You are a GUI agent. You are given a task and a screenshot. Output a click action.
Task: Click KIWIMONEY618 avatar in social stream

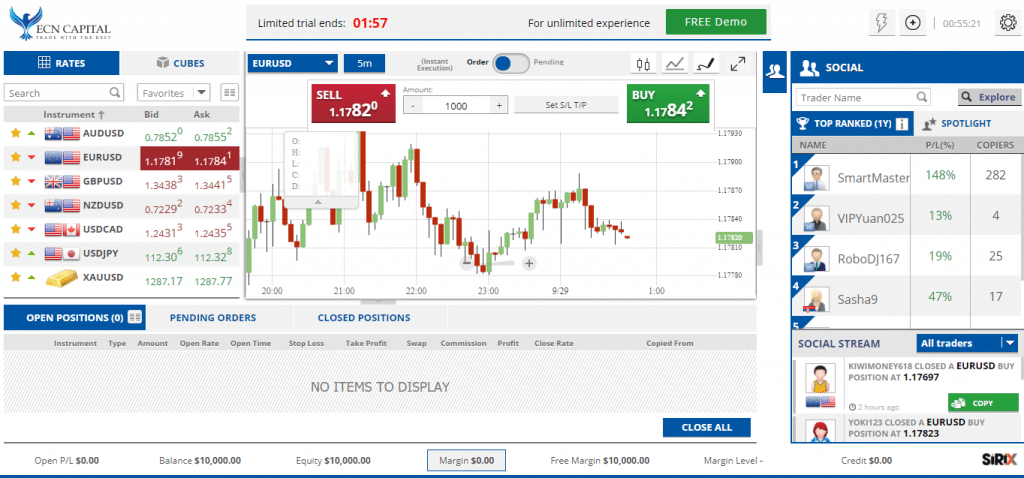818,379
